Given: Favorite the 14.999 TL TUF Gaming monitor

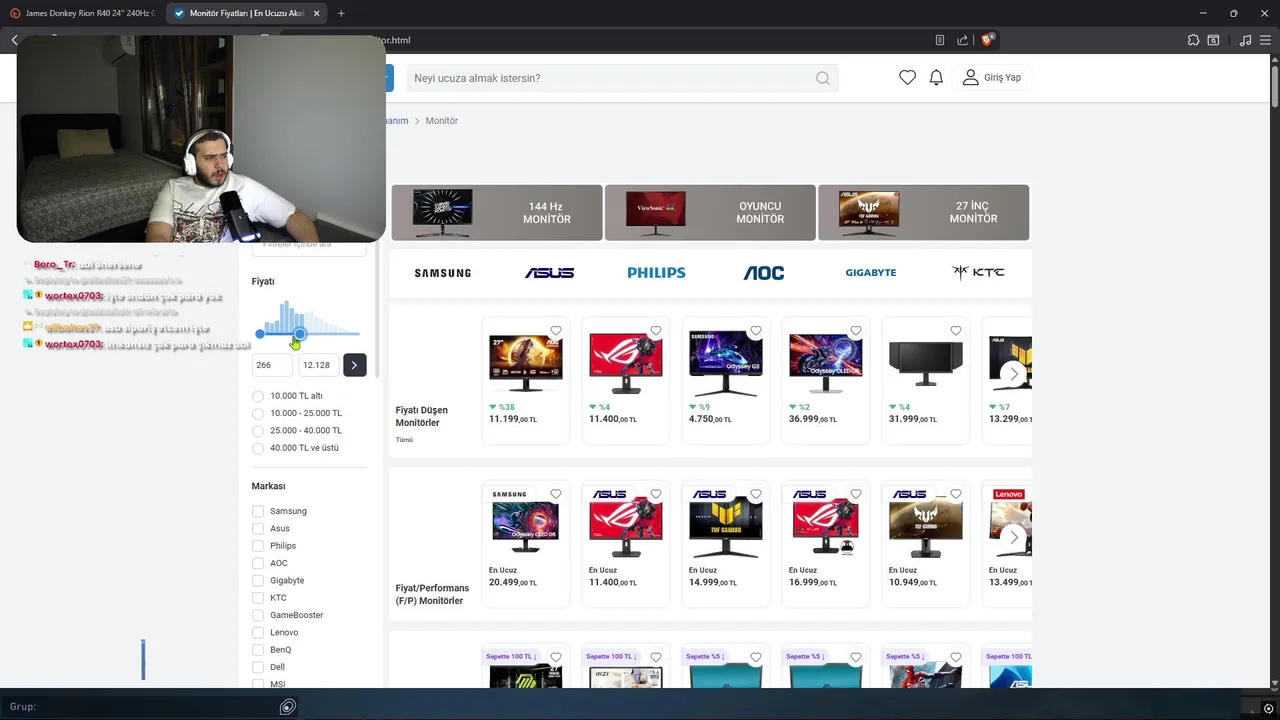Looking at the screenshot, I should coord(756,494).
